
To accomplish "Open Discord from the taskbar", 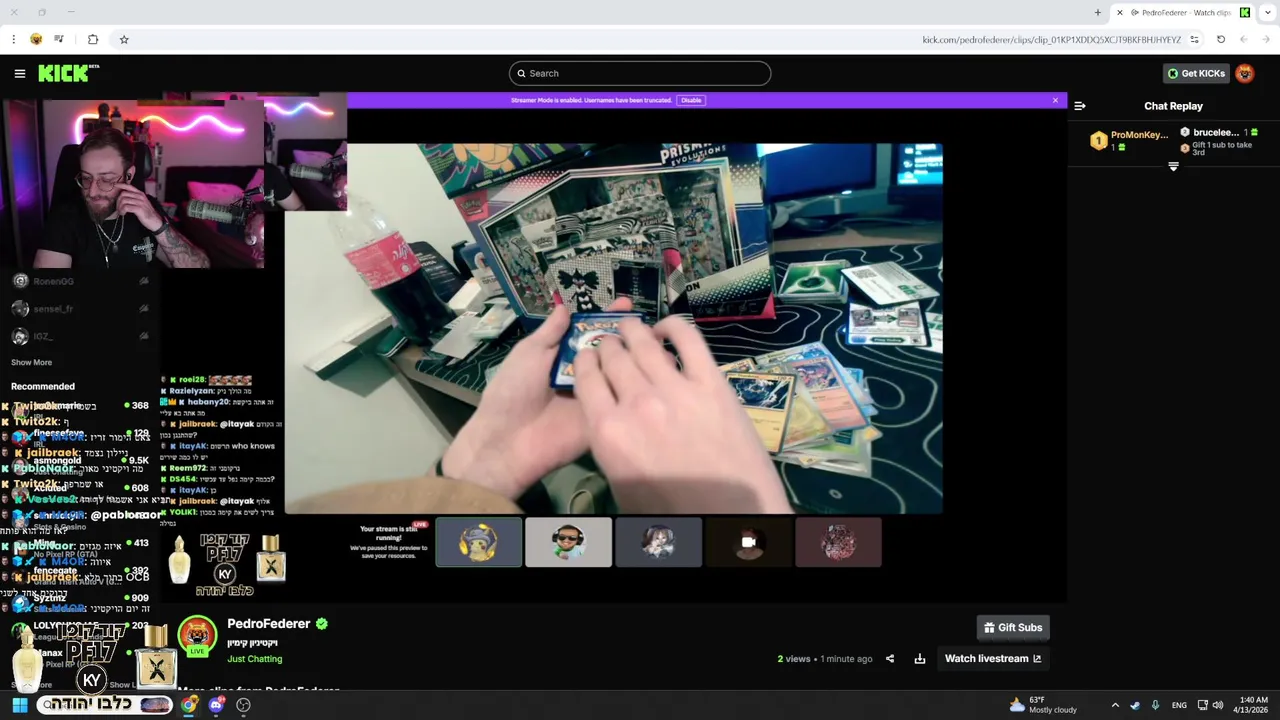I will 216,705.
